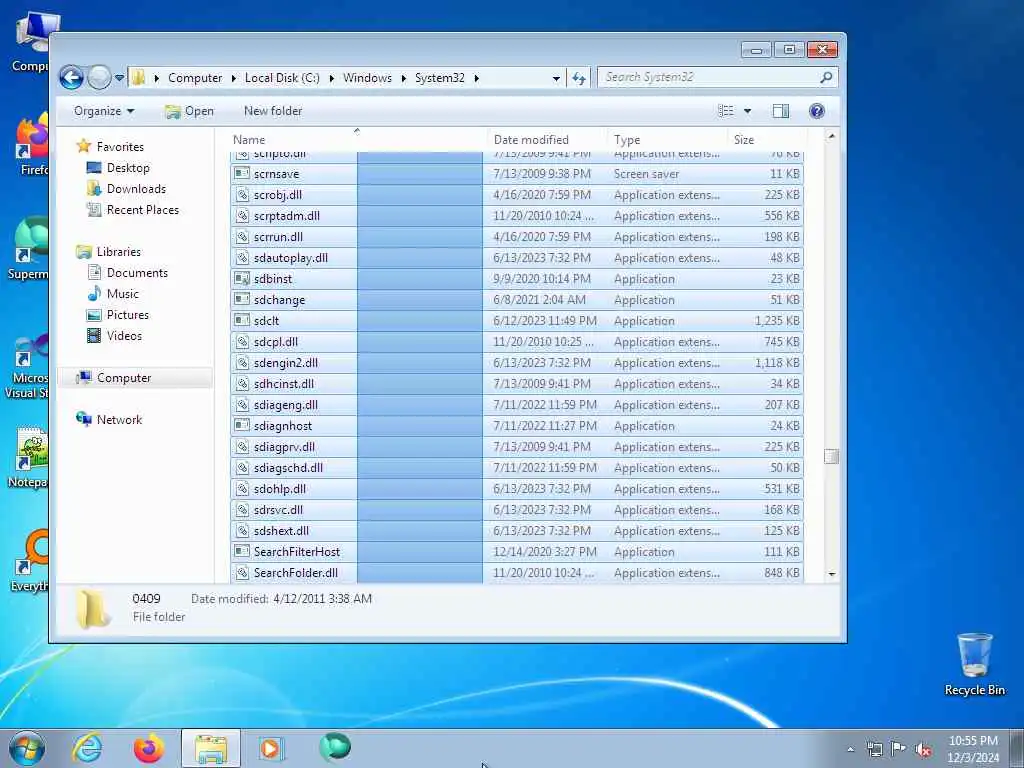Open Videos library
1024x768 pixels.
tap(124, 336)
